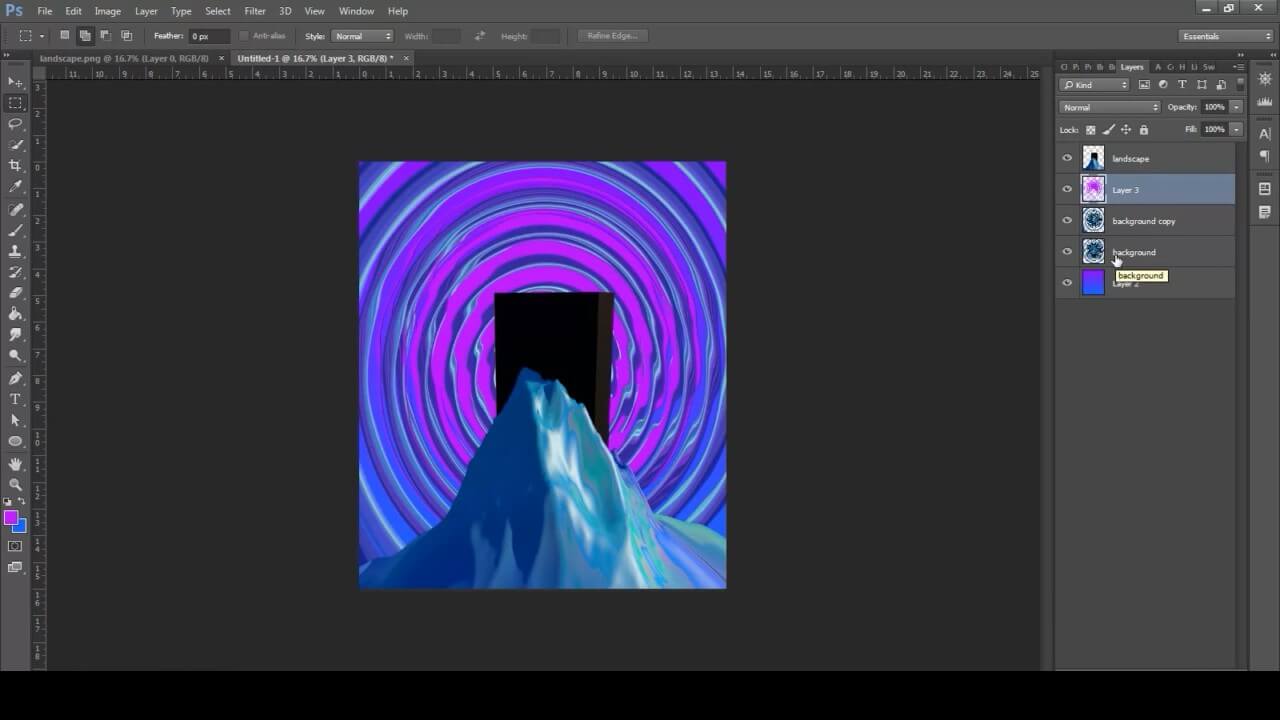
Task: Select the Horizontal Type tool
Action: (15, 399)
